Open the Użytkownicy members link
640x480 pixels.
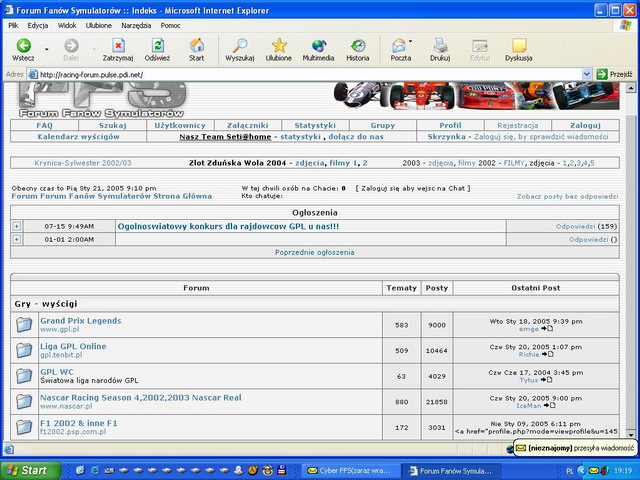point(180,125)
